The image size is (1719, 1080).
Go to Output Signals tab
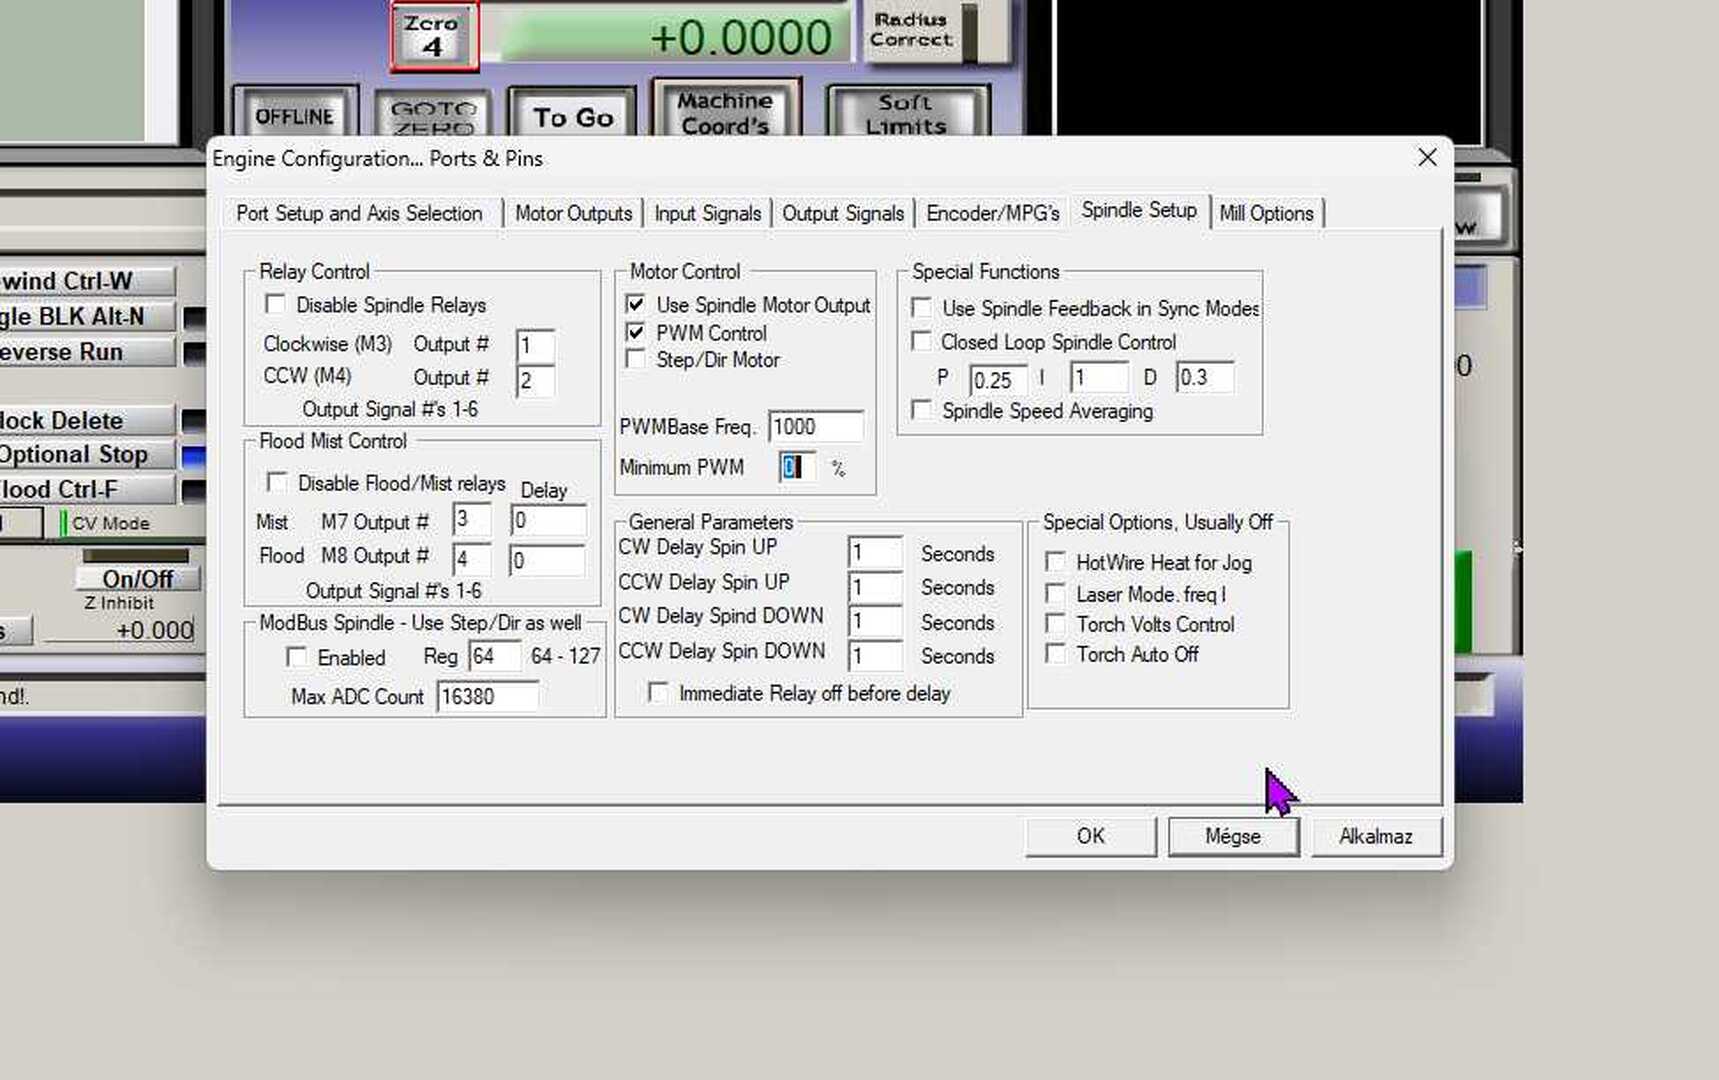click(x=842, y=213)
